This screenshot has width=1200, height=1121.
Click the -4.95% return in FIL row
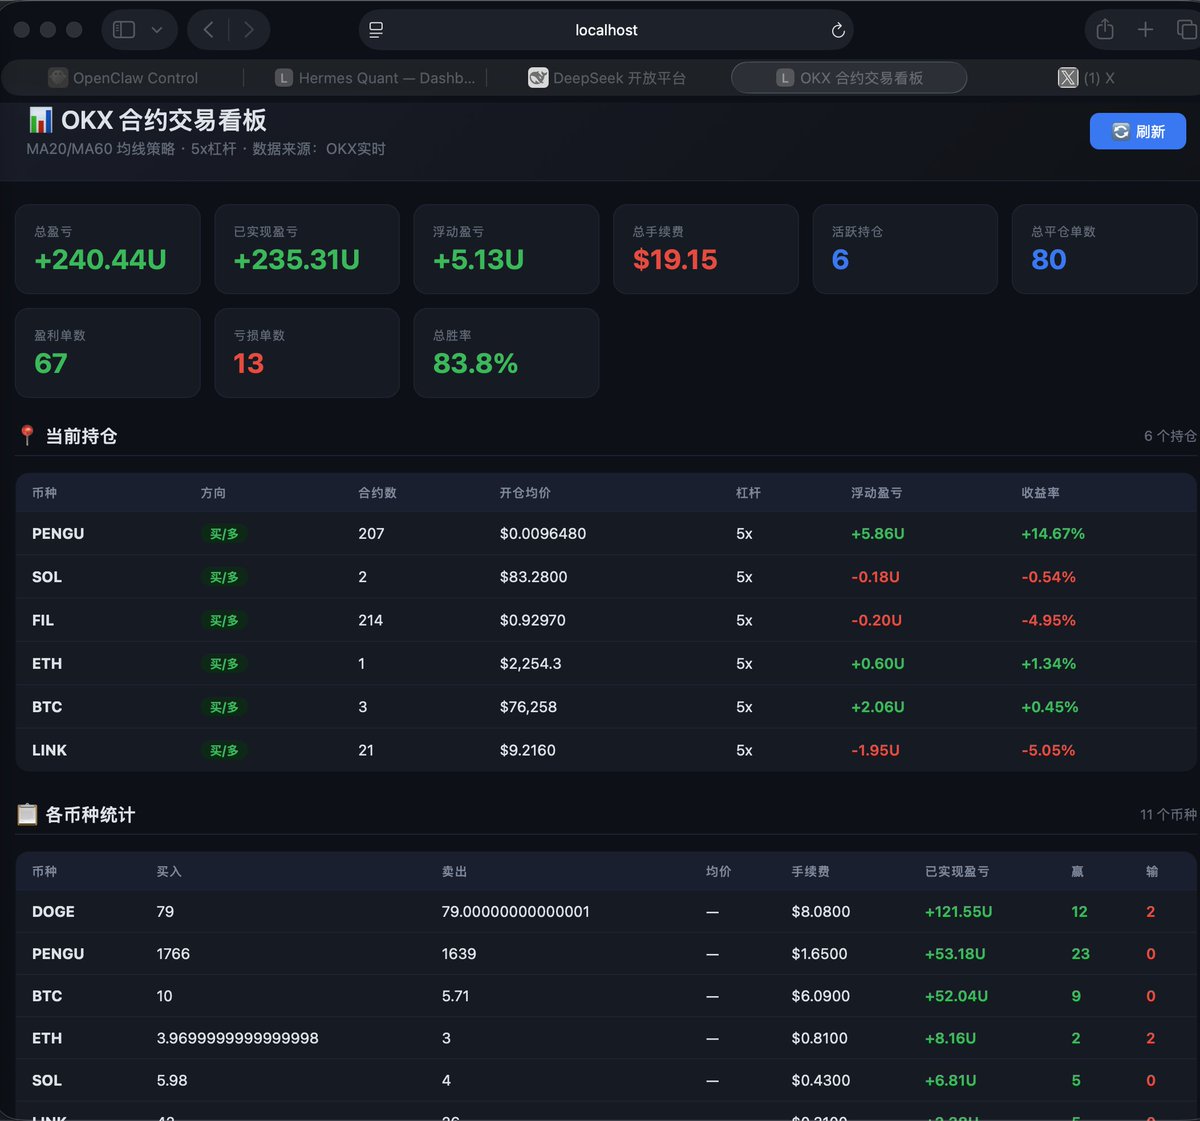coord(1048,620)
